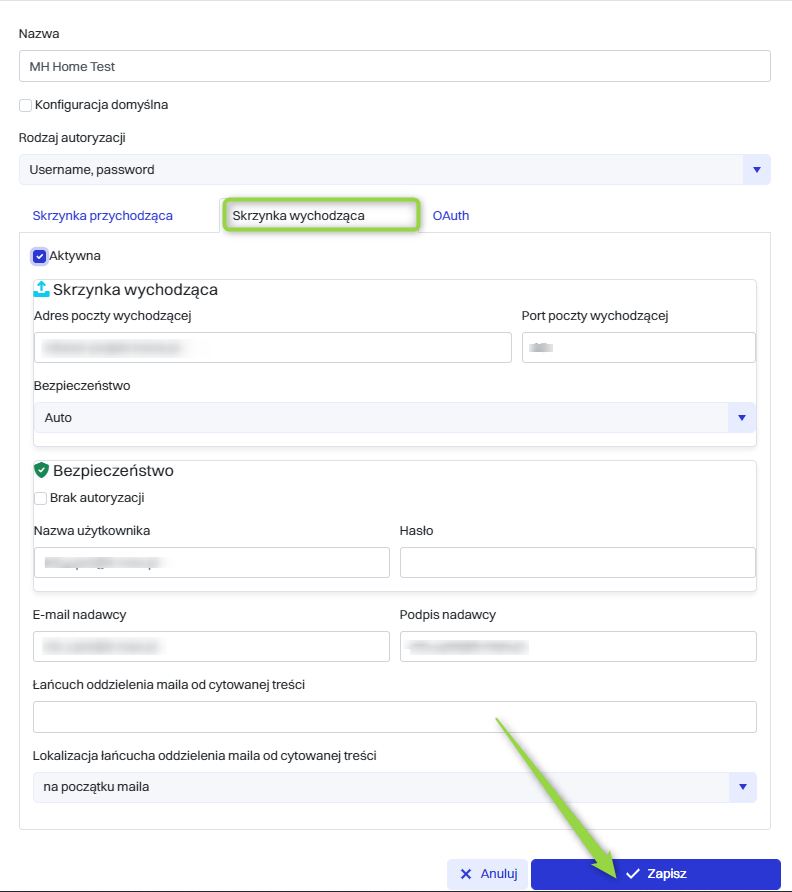Expand the Bezpieczeństwo Auto dropdown
Screen dimensions: 792x892
coord(741,417)
